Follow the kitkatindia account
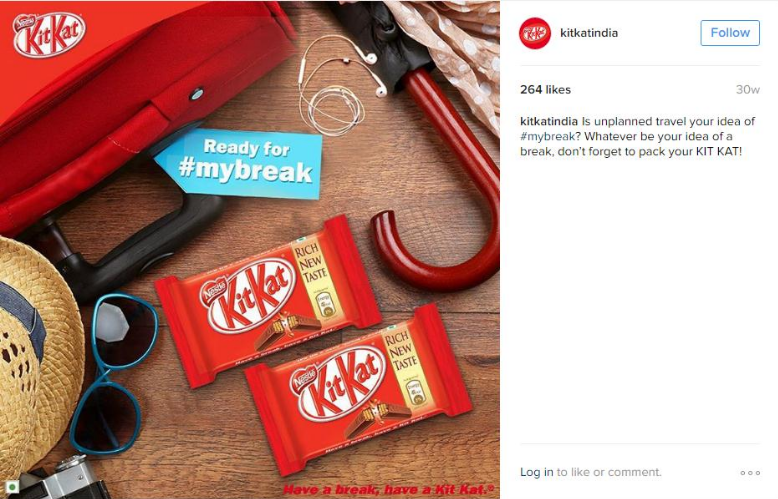 [730, 33]
